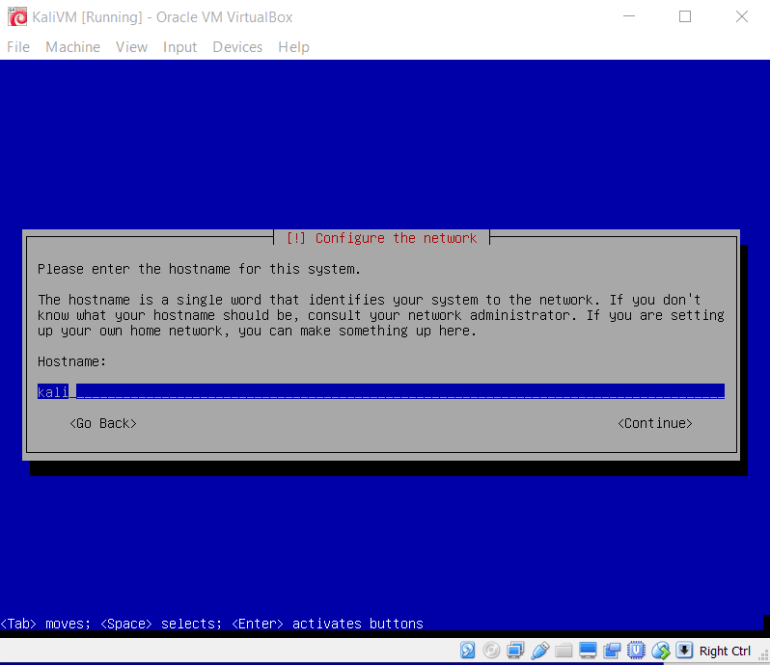Open the View menu
The height and width of the screenshot is (665, 770).
click(132, 47)
